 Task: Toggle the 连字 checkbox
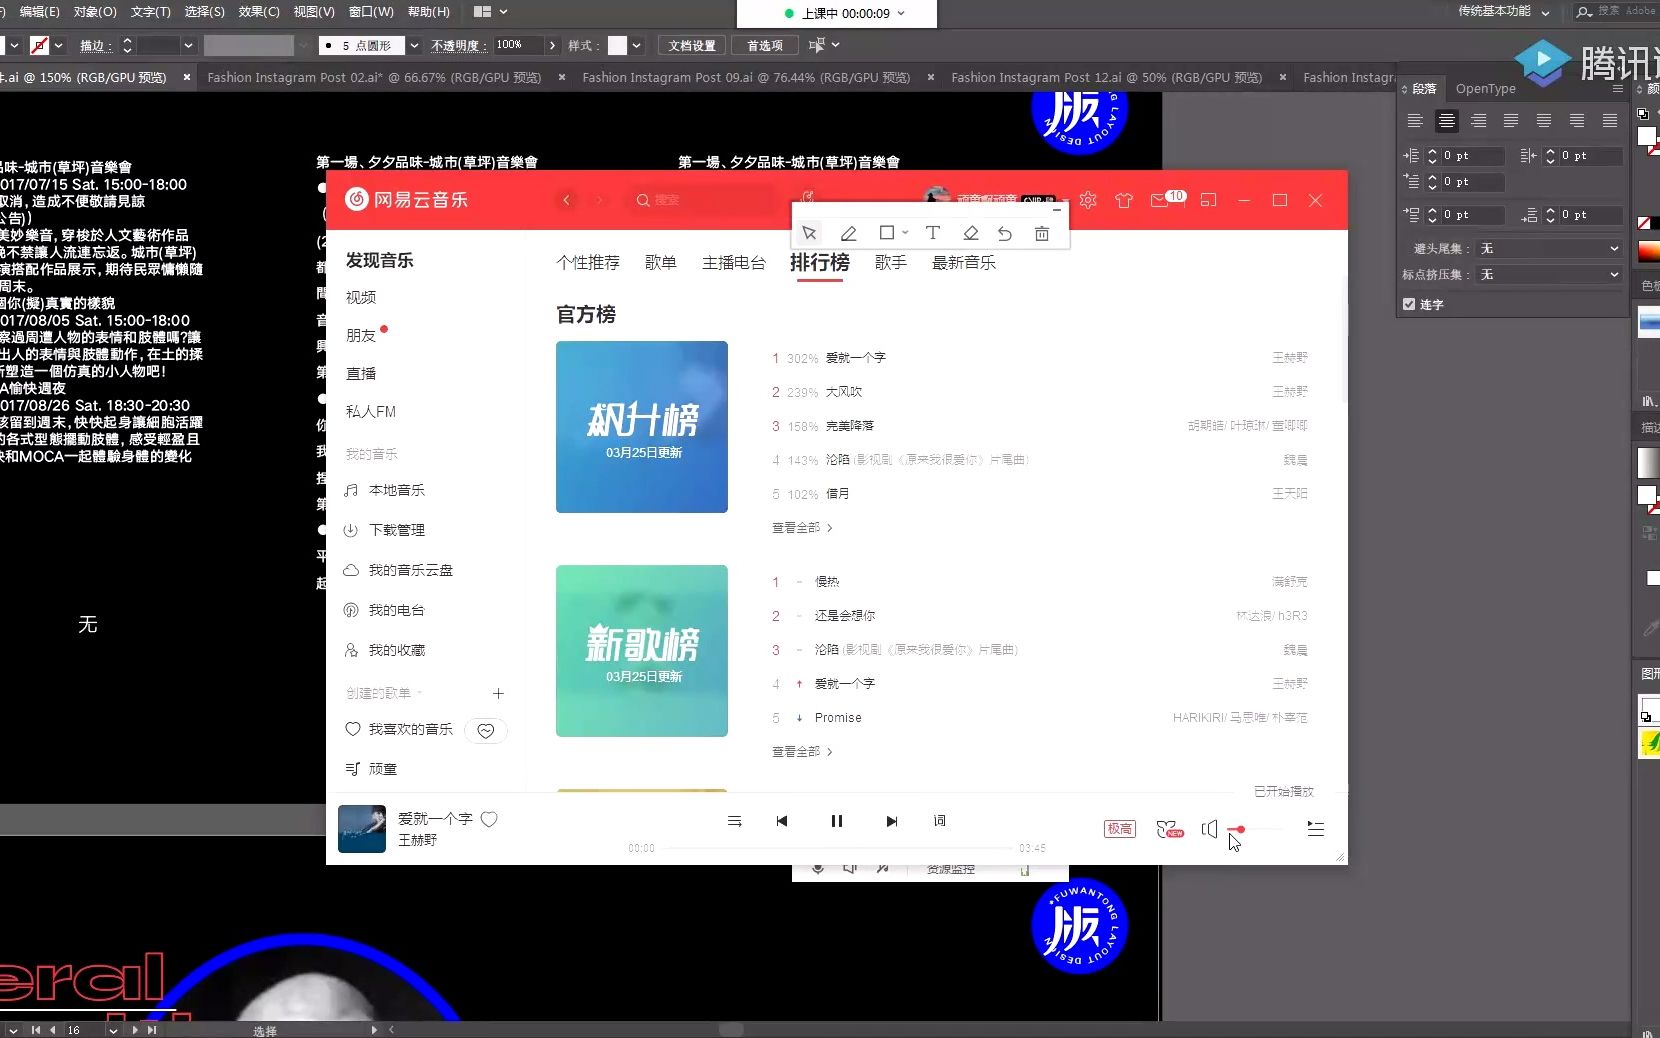tap(1409, 304)
